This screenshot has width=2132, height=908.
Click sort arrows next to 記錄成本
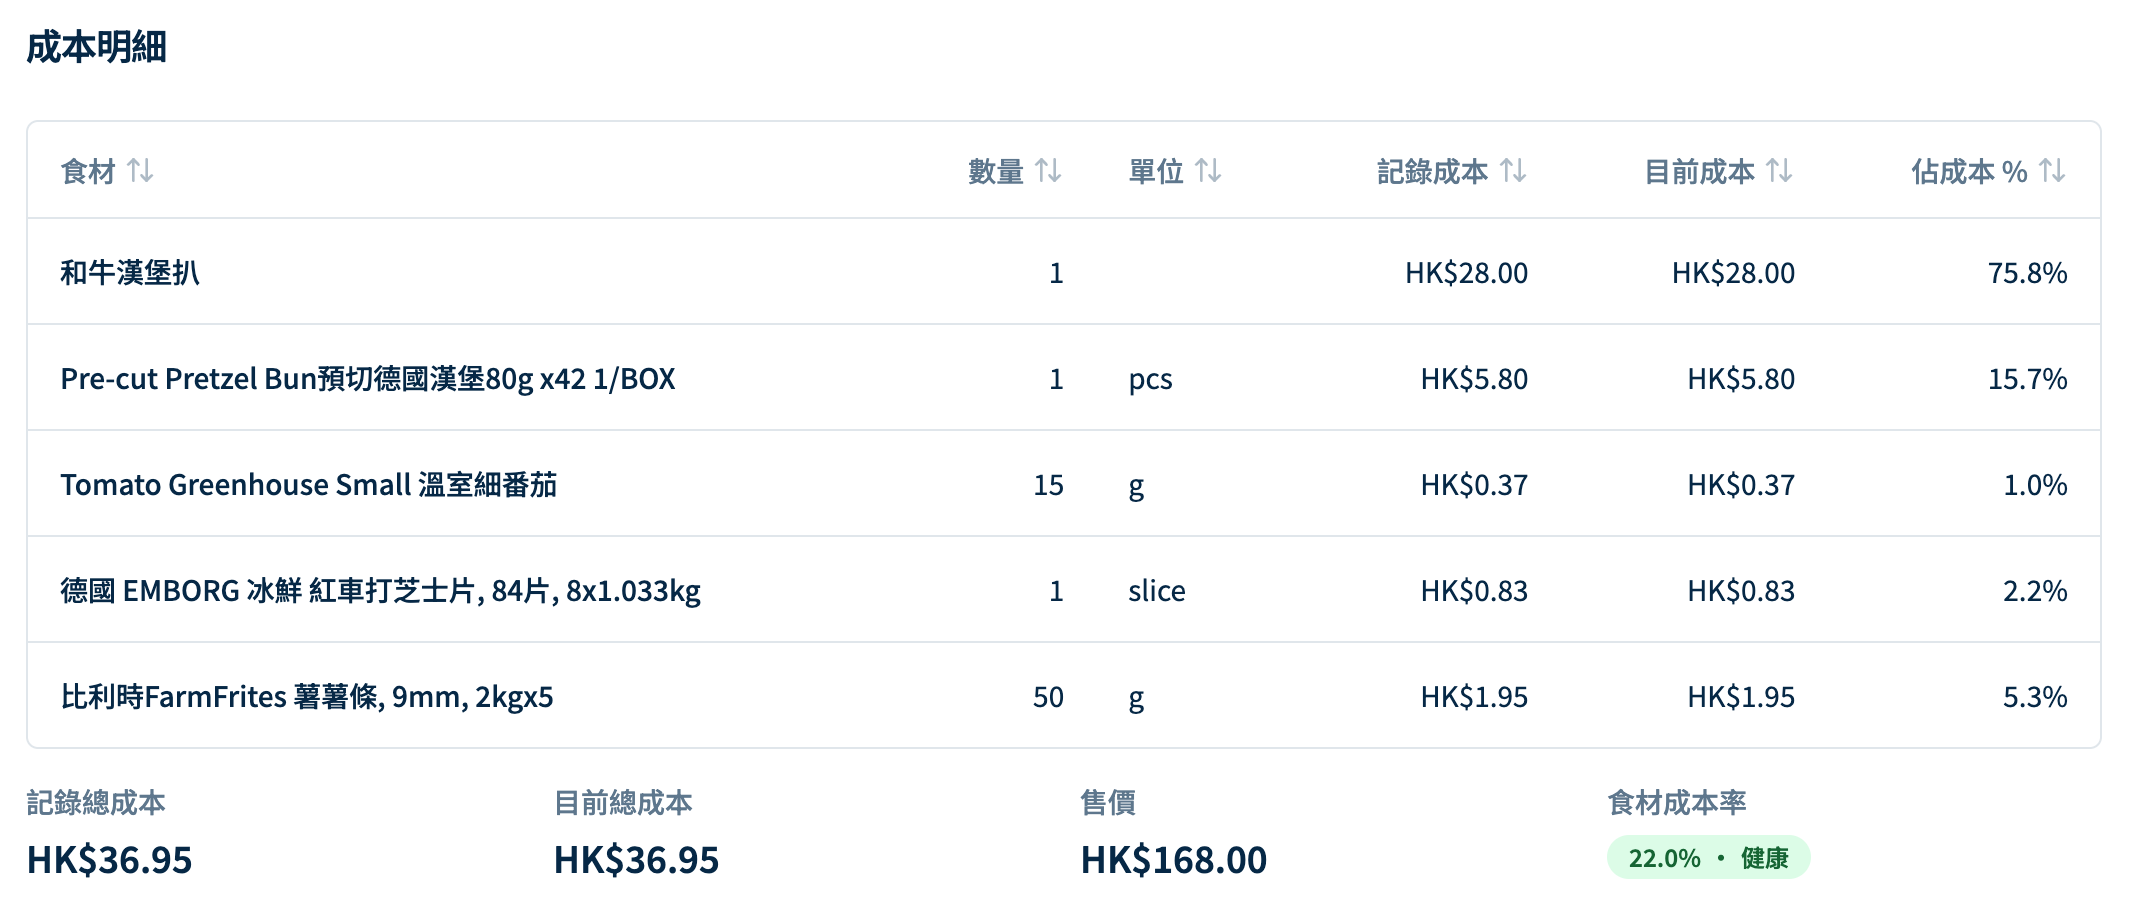1513,171
